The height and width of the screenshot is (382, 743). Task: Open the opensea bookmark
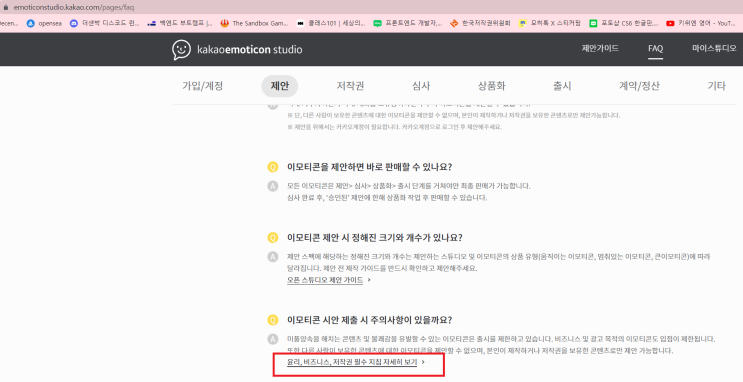(x=44, y=23)
